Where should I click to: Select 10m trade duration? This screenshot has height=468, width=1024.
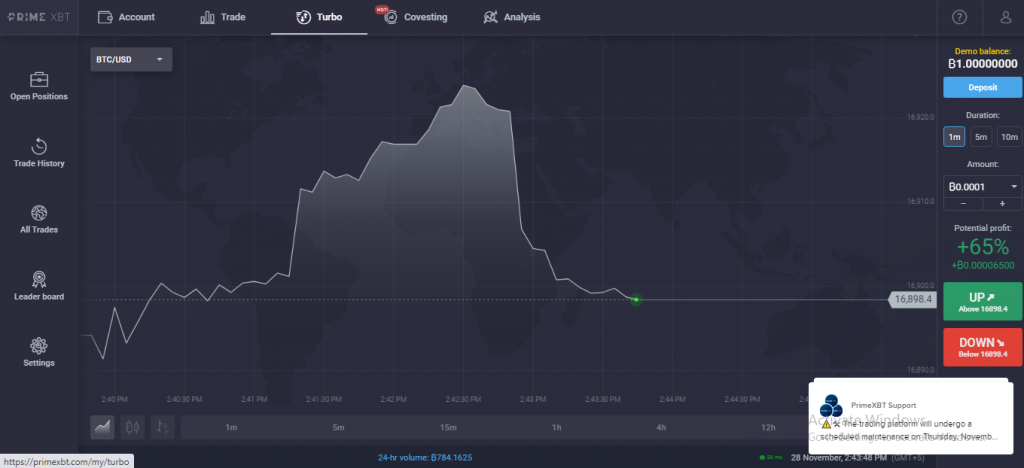1010,137
